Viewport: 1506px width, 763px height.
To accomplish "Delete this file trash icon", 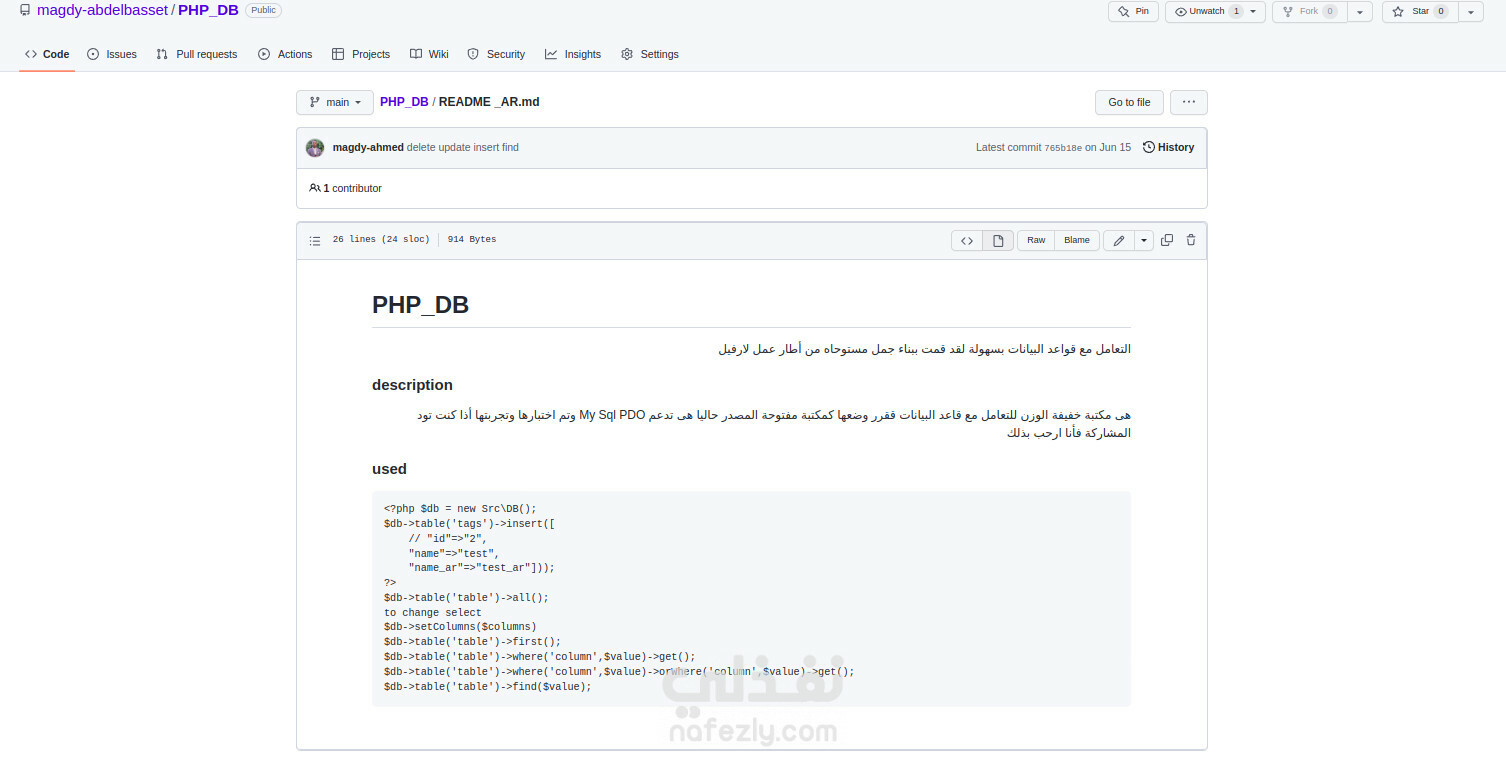I will pyautogui.click(x=1190, y=240).
